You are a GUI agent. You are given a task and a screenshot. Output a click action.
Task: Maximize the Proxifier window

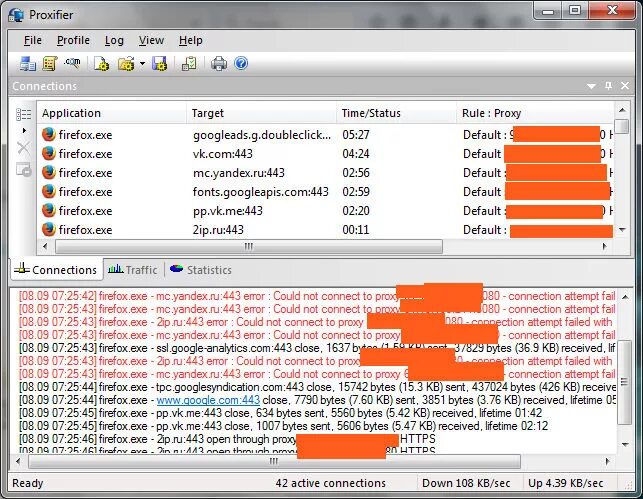(575, 10)
